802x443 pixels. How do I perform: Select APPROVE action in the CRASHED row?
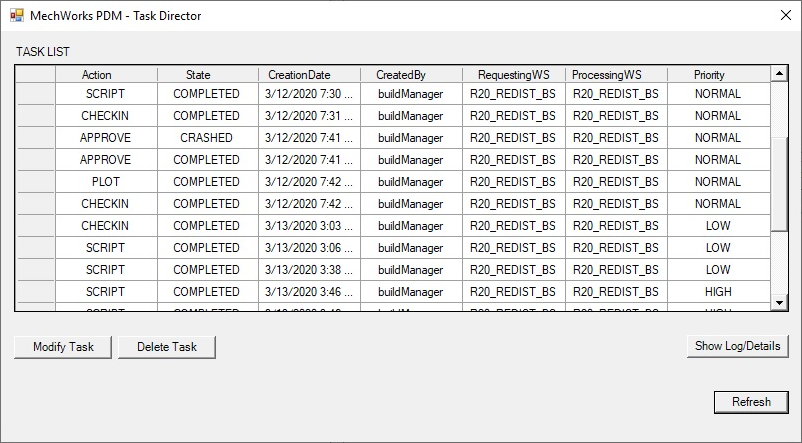pyautogui.click(x=106, y=138)
